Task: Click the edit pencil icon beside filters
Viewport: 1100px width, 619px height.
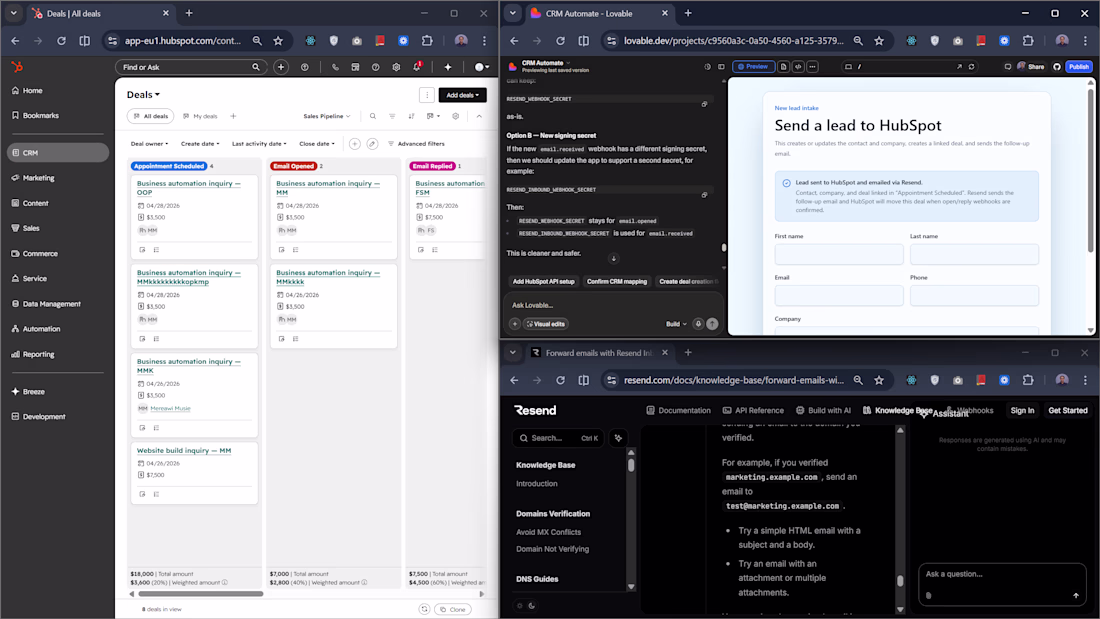Action: click(373, 144)
